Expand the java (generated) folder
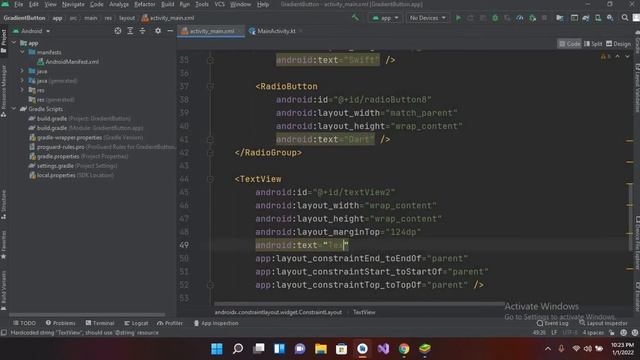The height and width of the screenshot is (360, 640). [22, 80]
